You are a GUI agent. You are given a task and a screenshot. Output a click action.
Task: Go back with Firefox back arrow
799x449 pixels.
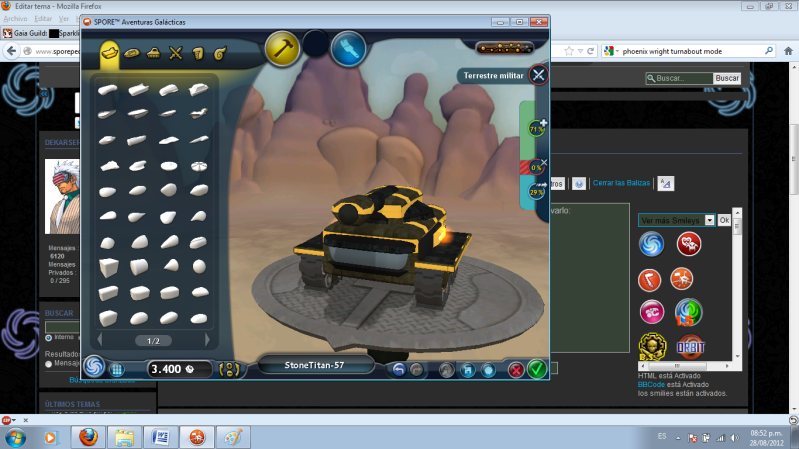click(x=12, y=51)
